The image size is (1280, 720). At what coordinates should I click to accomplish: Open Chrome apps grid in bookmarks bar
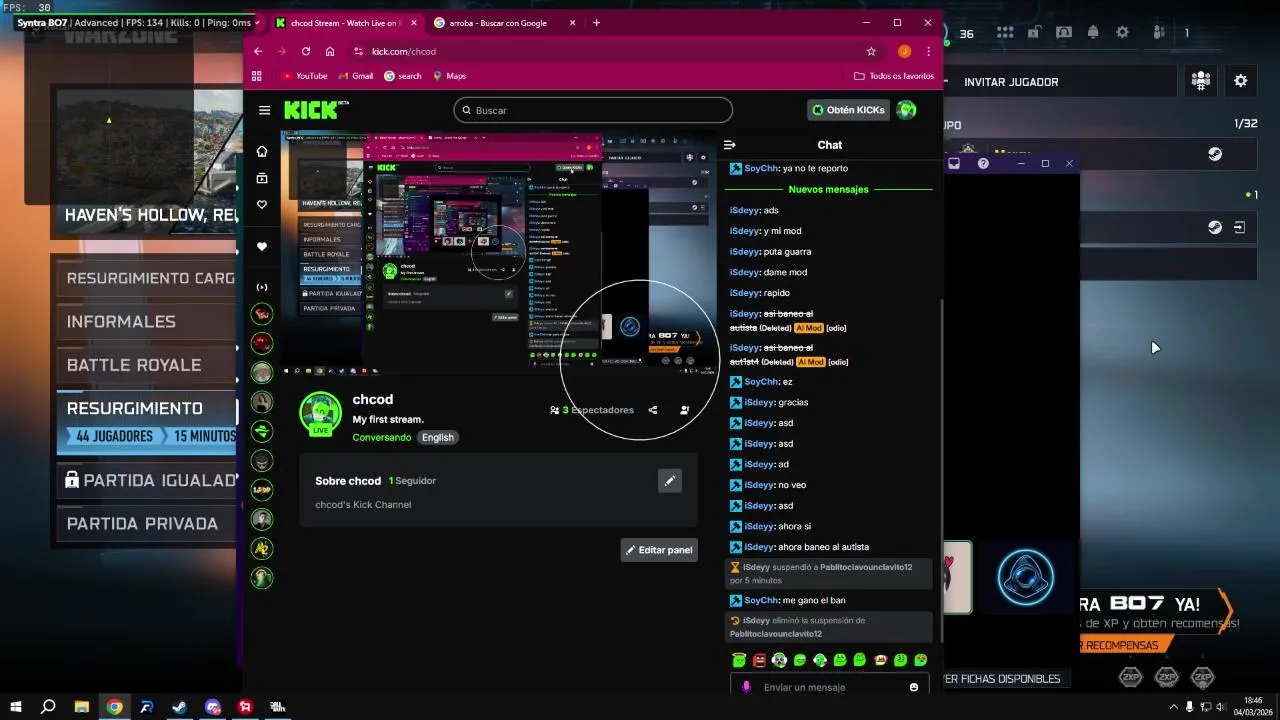257,76
